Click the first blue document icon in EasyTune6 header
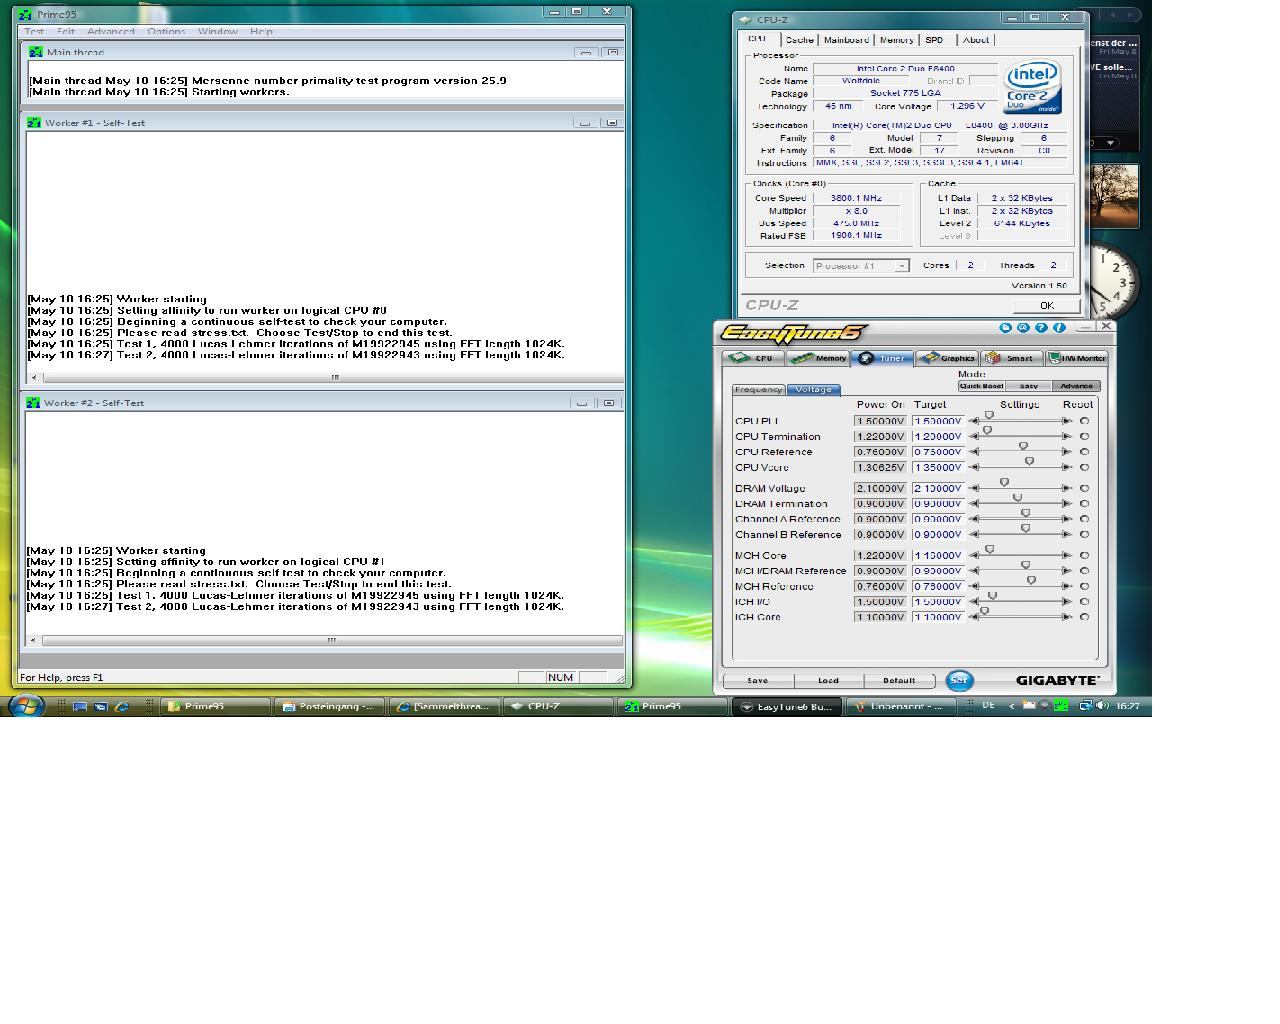Screen dimensions: 1280x1024 [x=1006, y=327]
